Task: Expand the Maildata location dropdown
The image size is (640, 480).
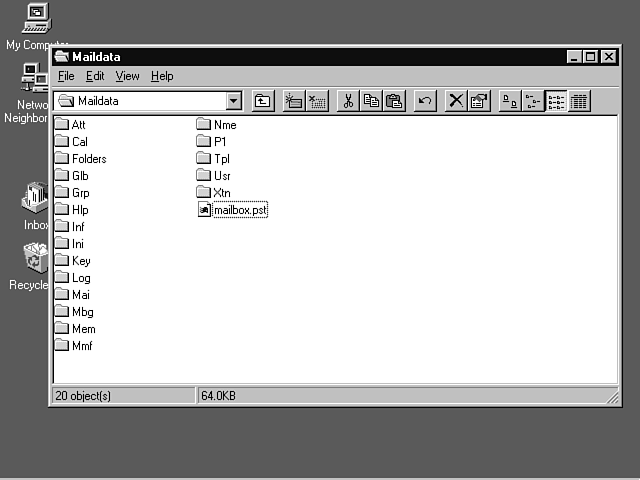Action: [x=234, y=101]
